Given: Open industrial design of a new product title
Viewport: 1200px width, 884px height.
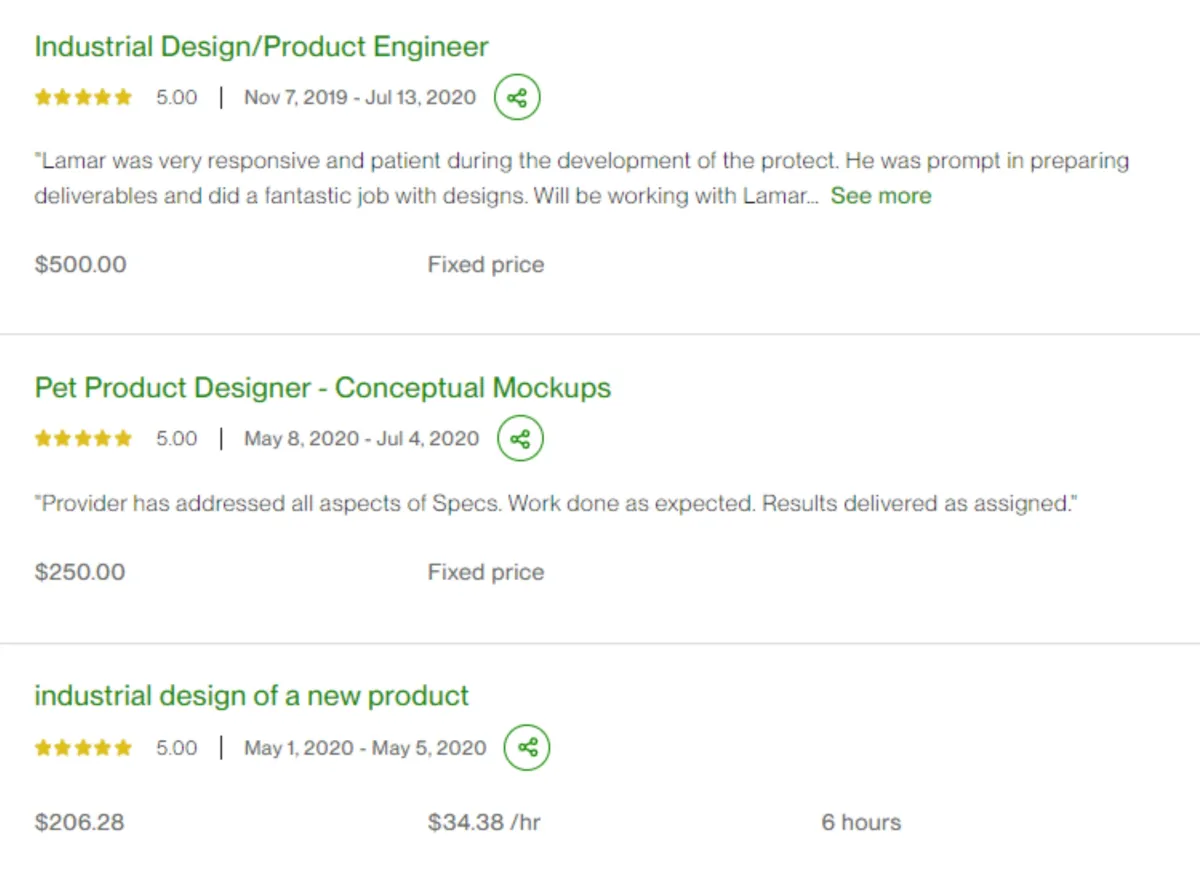Looking at the screenshot, I should pos(251,696).
